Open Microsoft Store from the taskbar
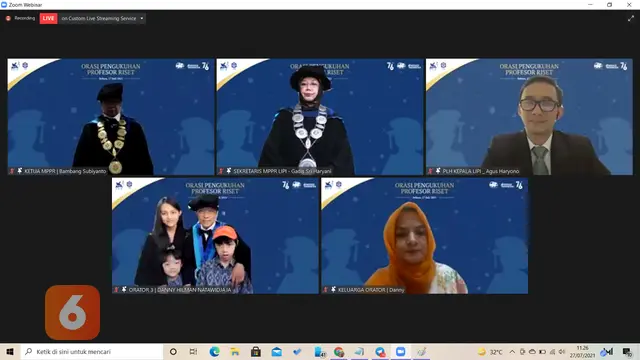Viewport: 640px width, 360px height. click(256, 351)
